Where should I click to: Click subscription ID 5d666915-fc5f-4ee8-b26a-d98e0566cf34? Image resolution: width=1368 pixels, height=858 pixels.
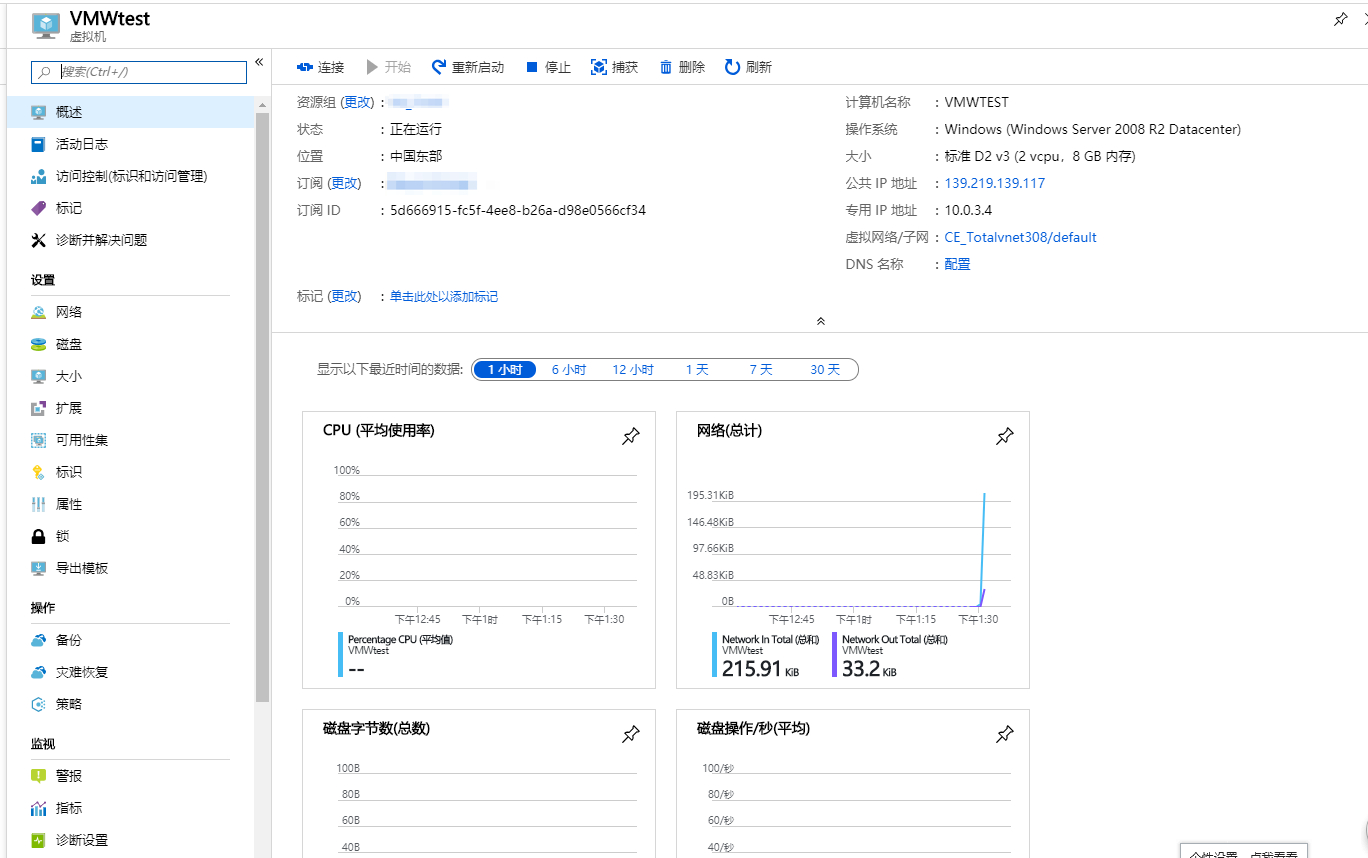(x=518, y=210)
